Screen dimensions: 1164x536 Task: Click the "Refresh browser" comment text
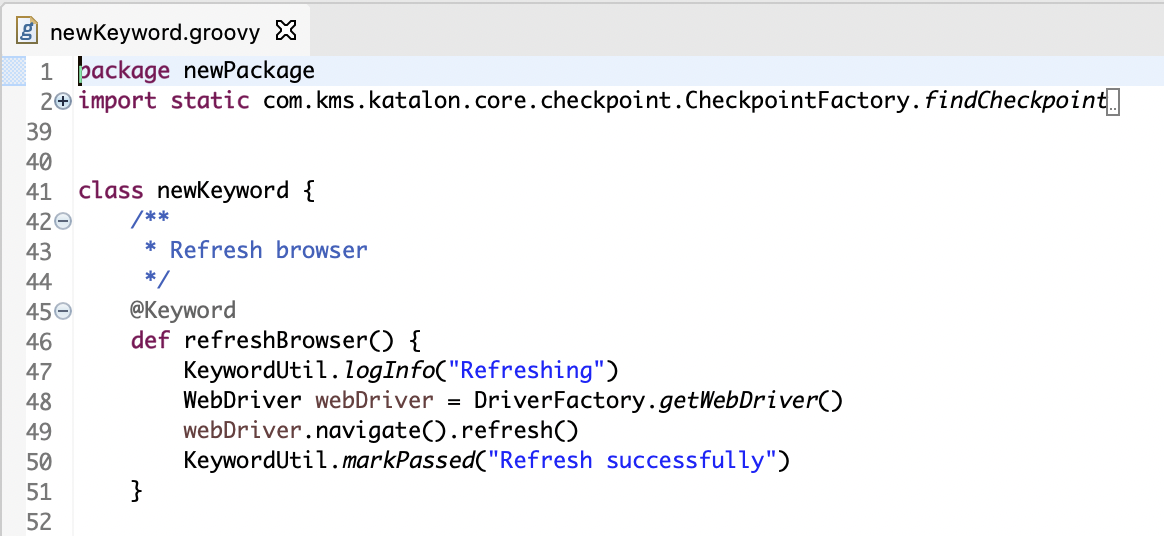coord(268,250)
